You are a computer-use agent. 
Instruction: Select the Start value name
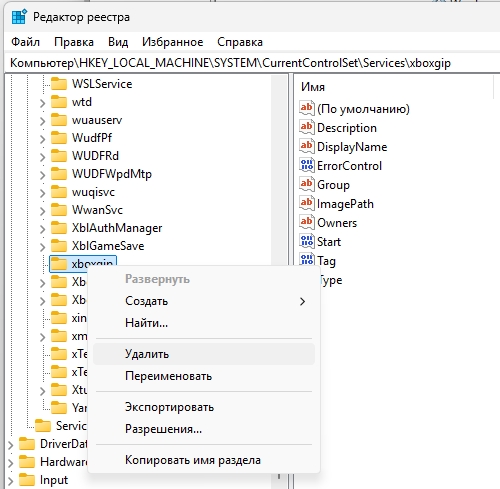[x=329, y=242]
